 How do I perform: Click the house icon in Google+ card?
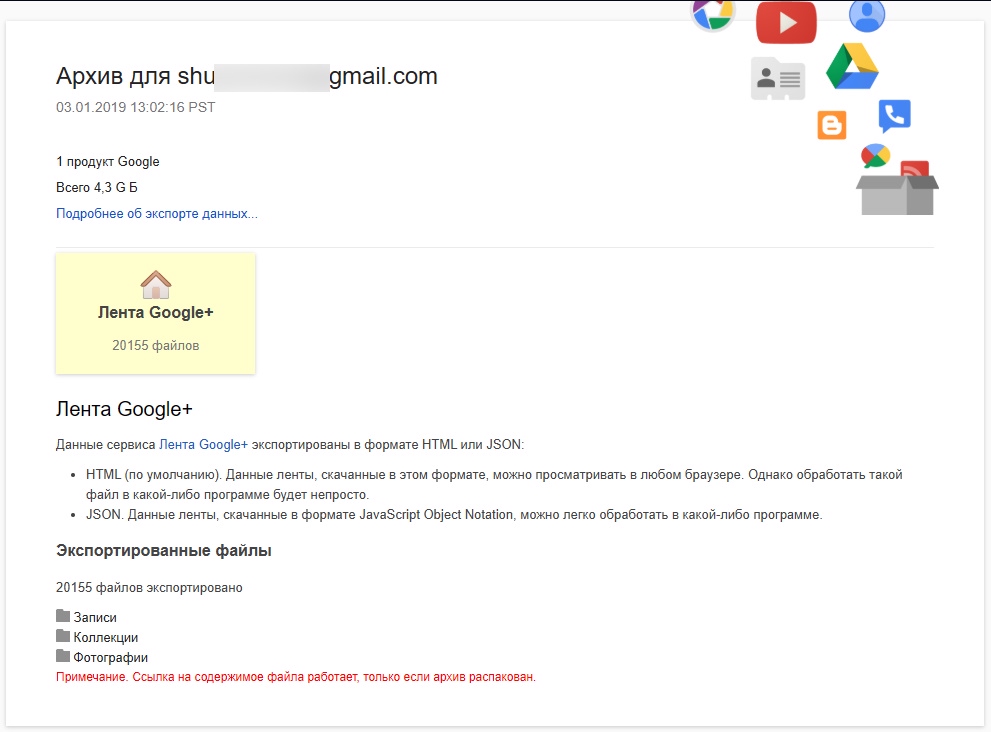(156, 285)
